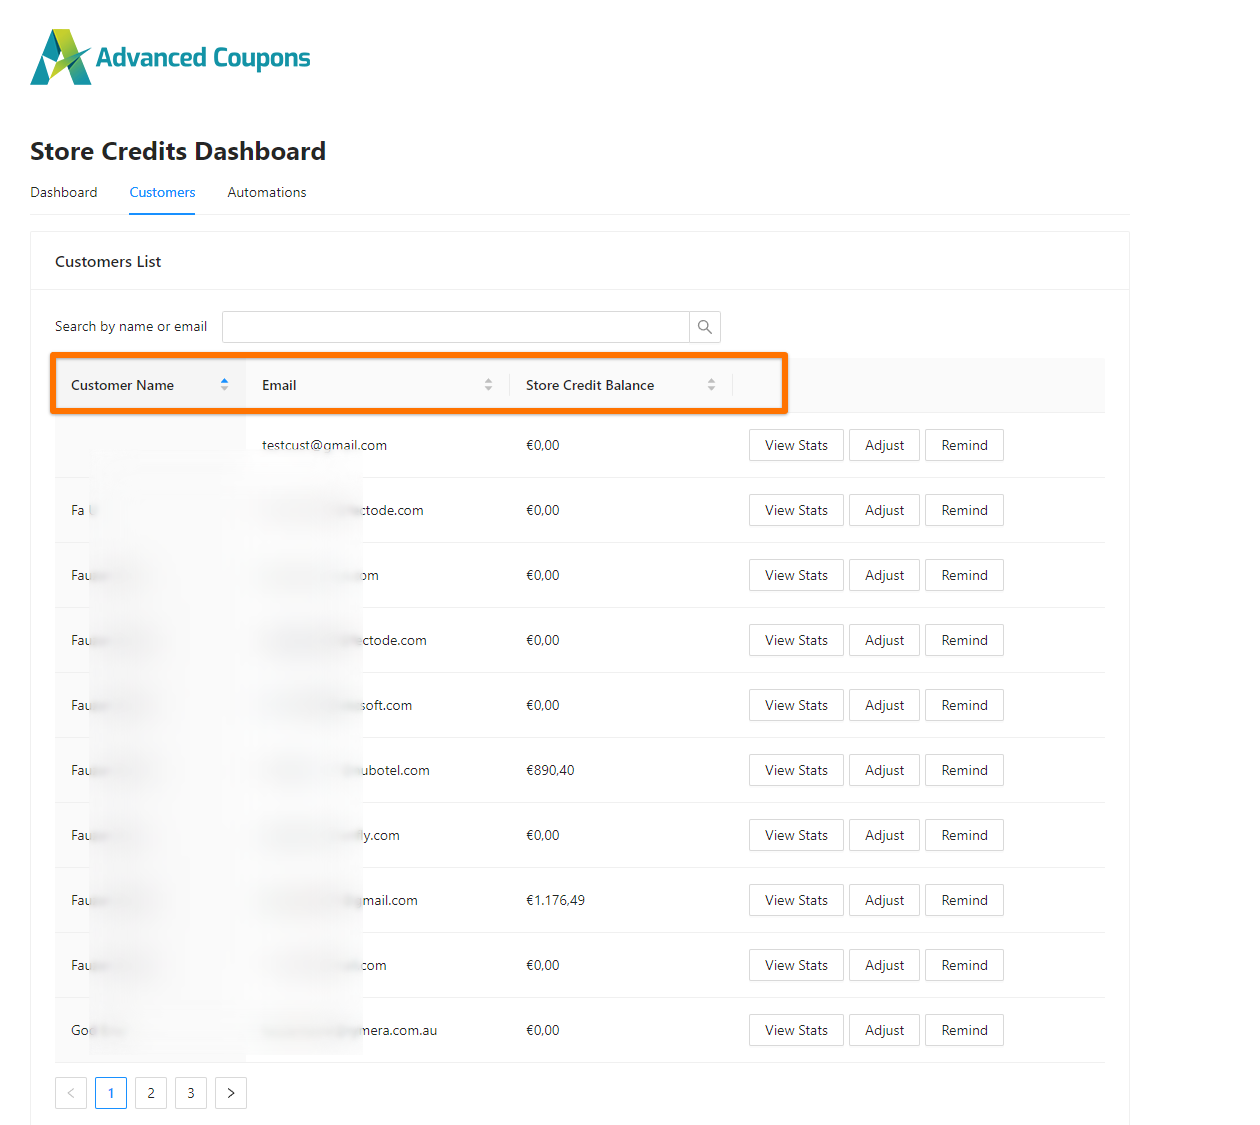Screen dimensions: 1260x1125
Task: View Stats for the customer with €1.176,49 balance
Action: coord(795,899)
